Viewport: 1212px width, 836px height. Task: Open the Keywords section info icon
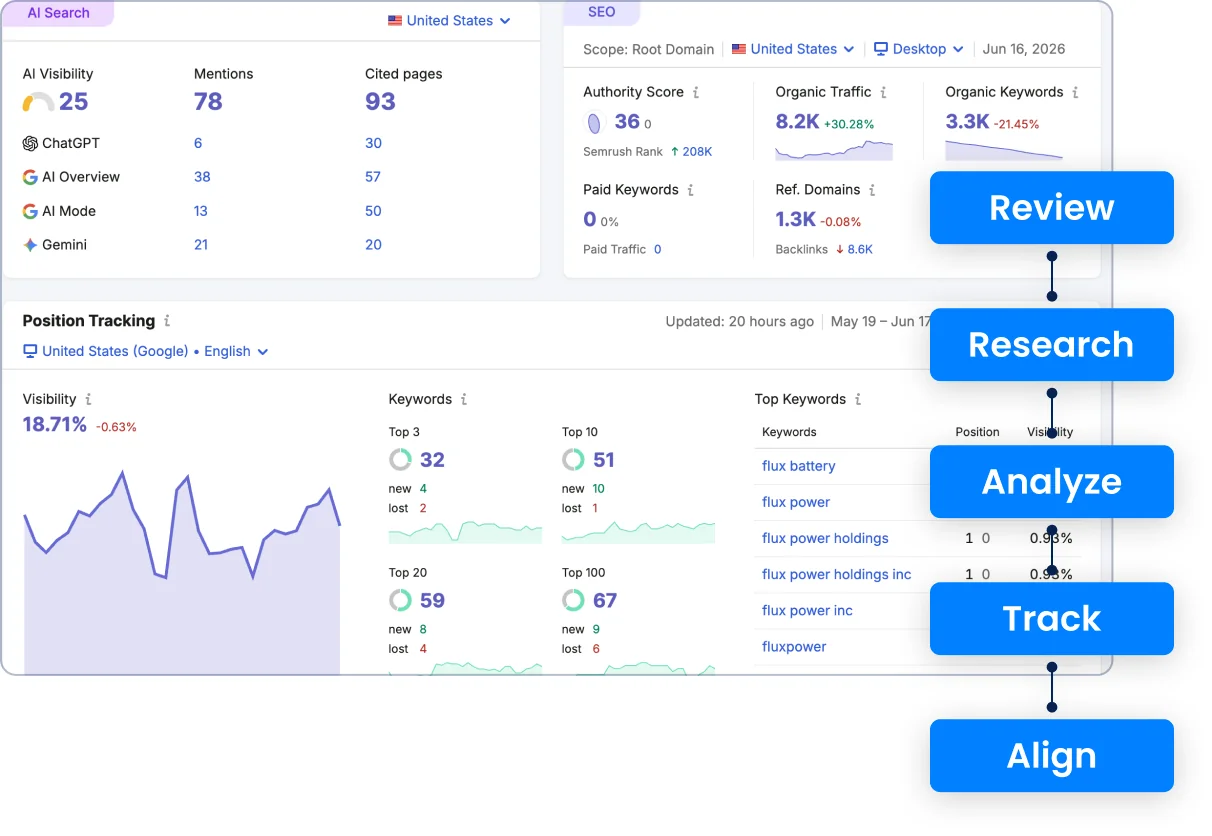click(463, 399)
